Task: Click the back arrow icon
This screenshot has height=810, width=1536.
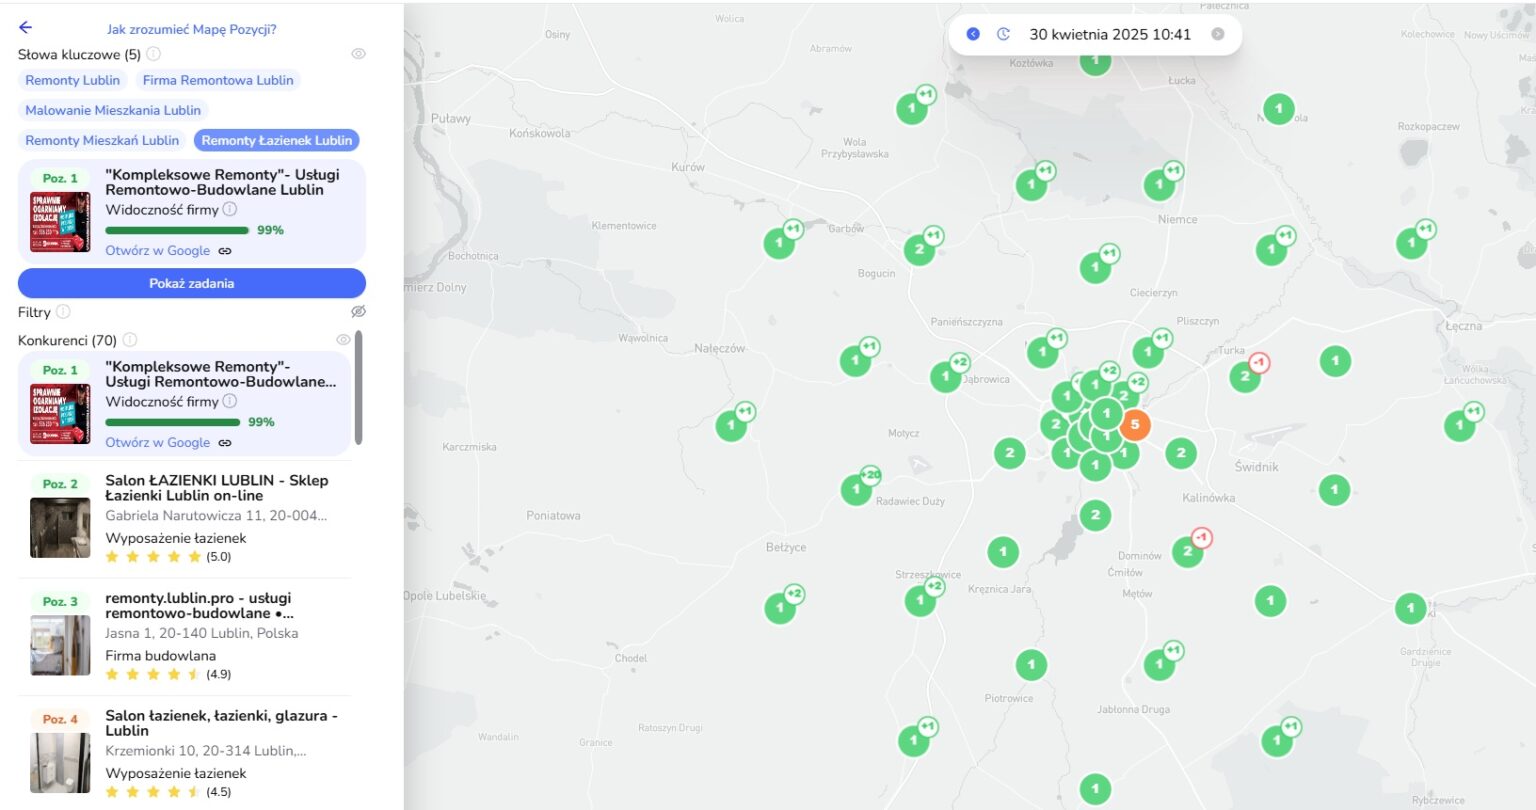Action: [26, 28]
